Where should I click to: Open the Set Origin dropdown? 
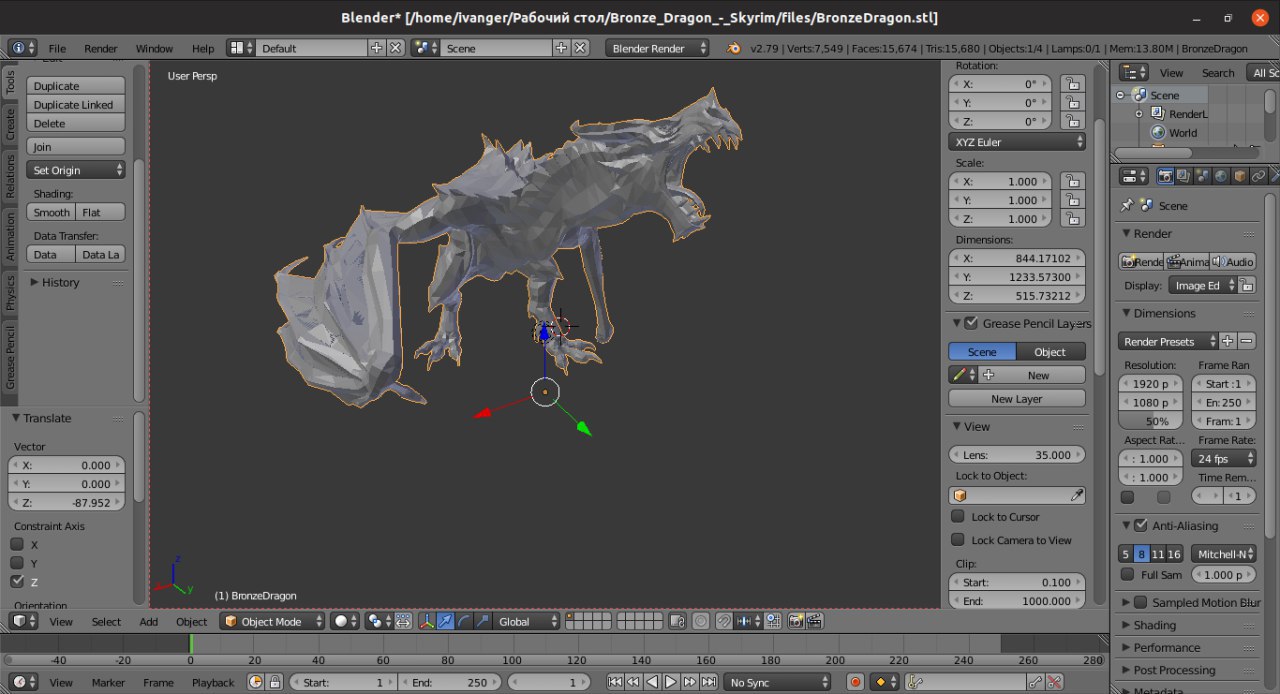[76, 170]
